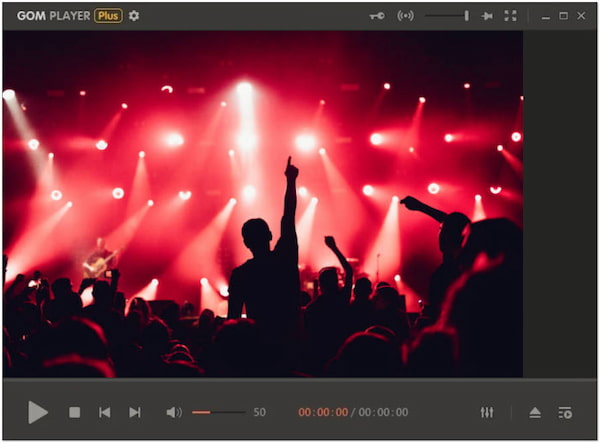Image resolution: width=600 pixels, height=443 pixels.
Task: Open the playlist panel
Action: [x=565, y=412]
